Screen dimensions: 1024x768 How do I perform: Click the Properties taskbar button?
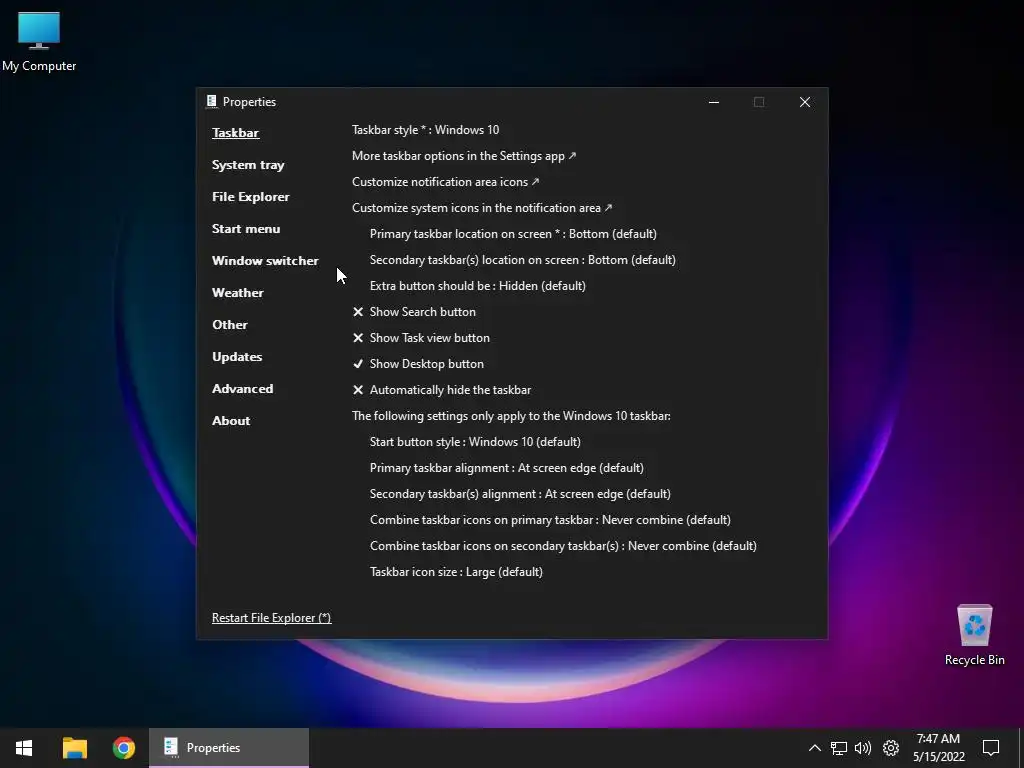(x=229, y=748)
